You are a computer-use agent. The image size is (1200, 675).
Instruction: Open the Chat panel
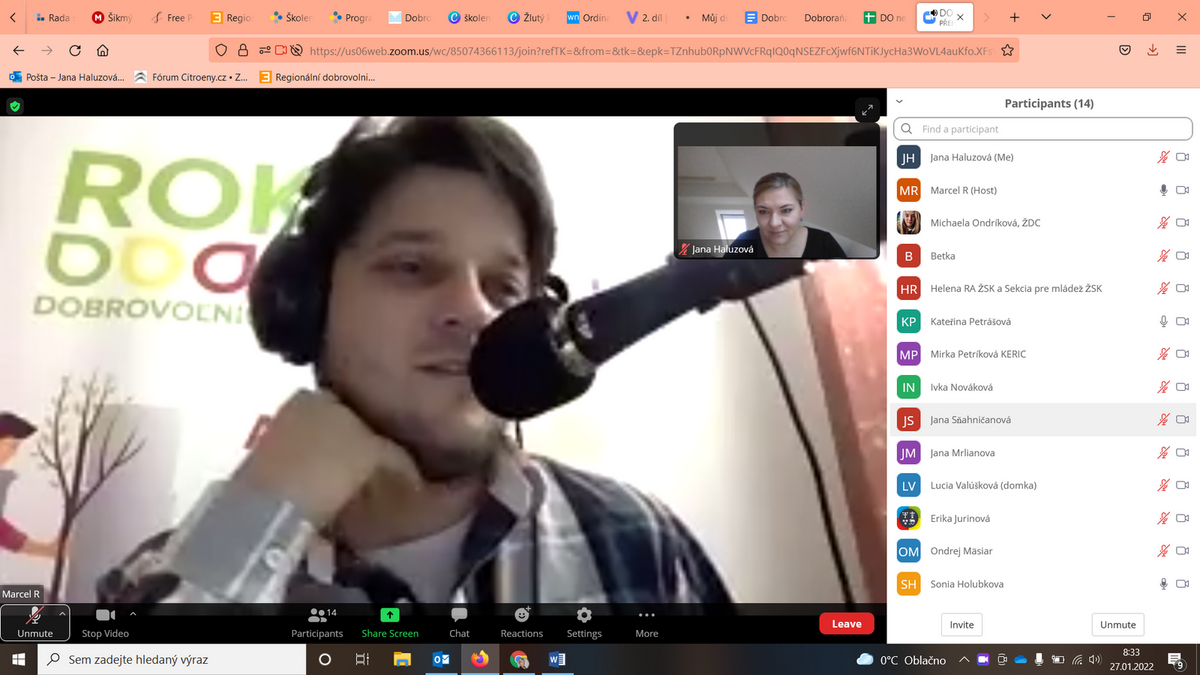click(x=459, y=622)
